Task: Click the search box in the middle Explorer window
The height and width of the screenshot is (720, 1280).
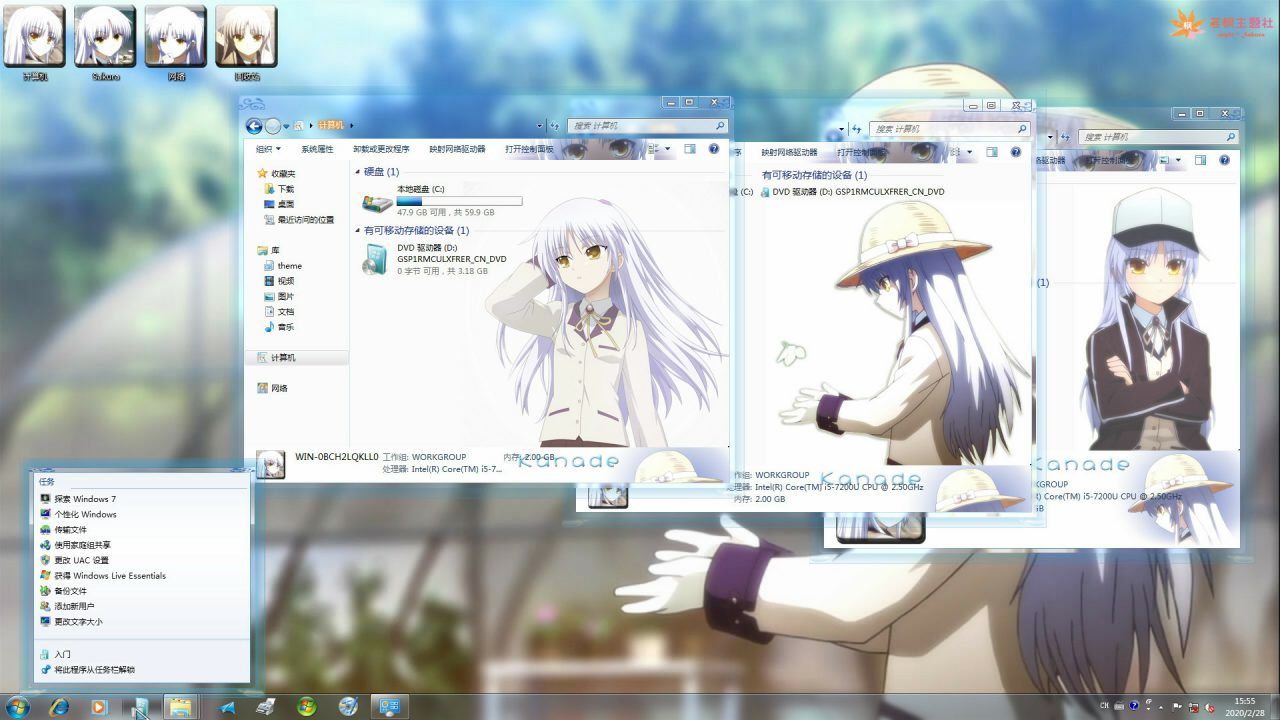Action: point(949,129)
